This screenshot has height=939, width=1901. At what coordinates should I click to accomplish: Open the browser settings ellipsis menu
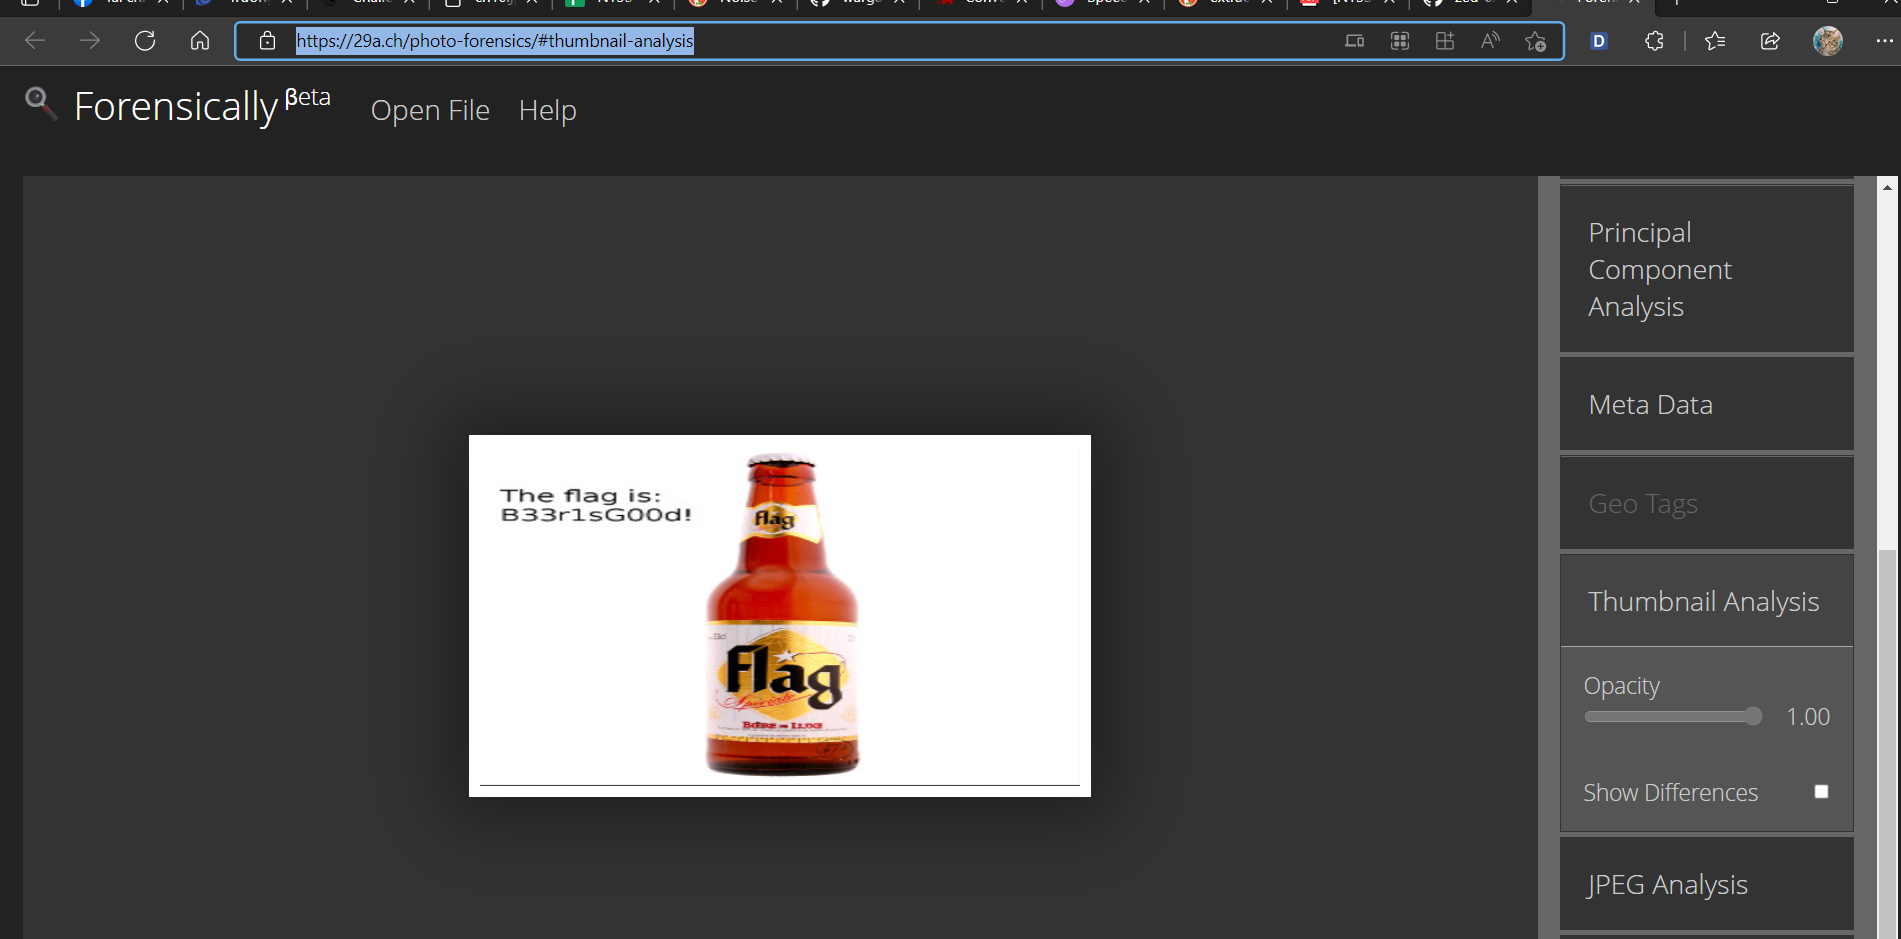pos(1885,41)
